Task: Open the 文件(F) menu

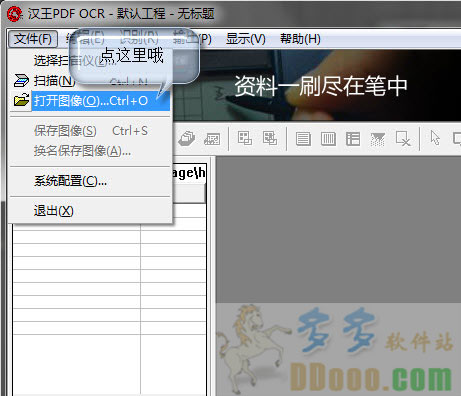Action: (33, 39)
